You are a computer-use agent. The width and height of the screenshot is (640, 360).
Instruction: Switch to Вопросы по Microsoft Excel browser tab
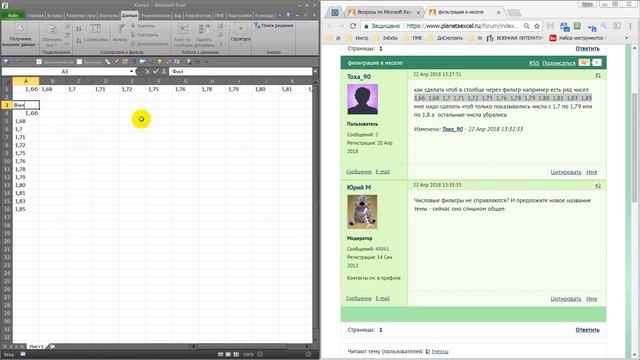click(x=384, y=12)
